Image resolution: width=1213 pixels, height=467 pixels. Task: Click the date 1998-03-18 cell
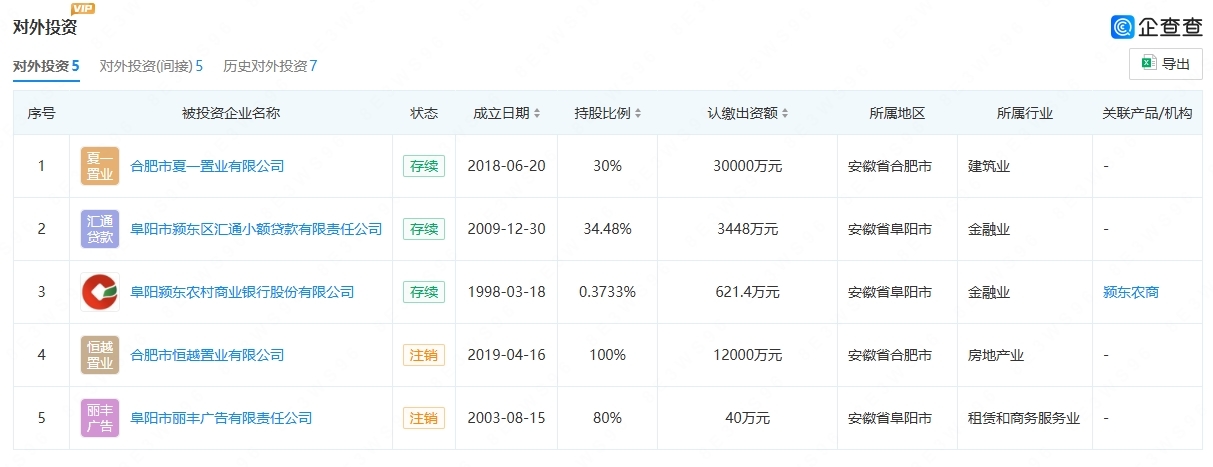click(507, 292)
